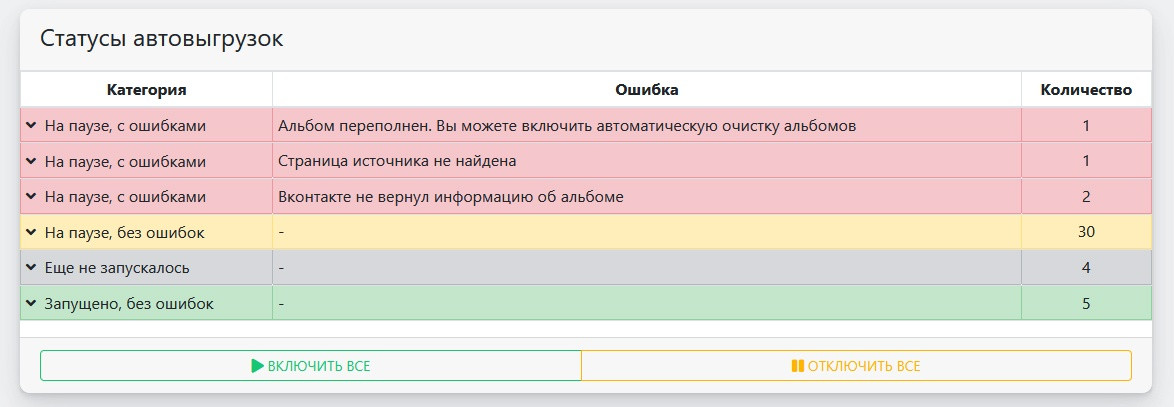Click the "Категория" column header
Screen dimensions: 1174x407
pyautogui.click(x=146, y=90)
